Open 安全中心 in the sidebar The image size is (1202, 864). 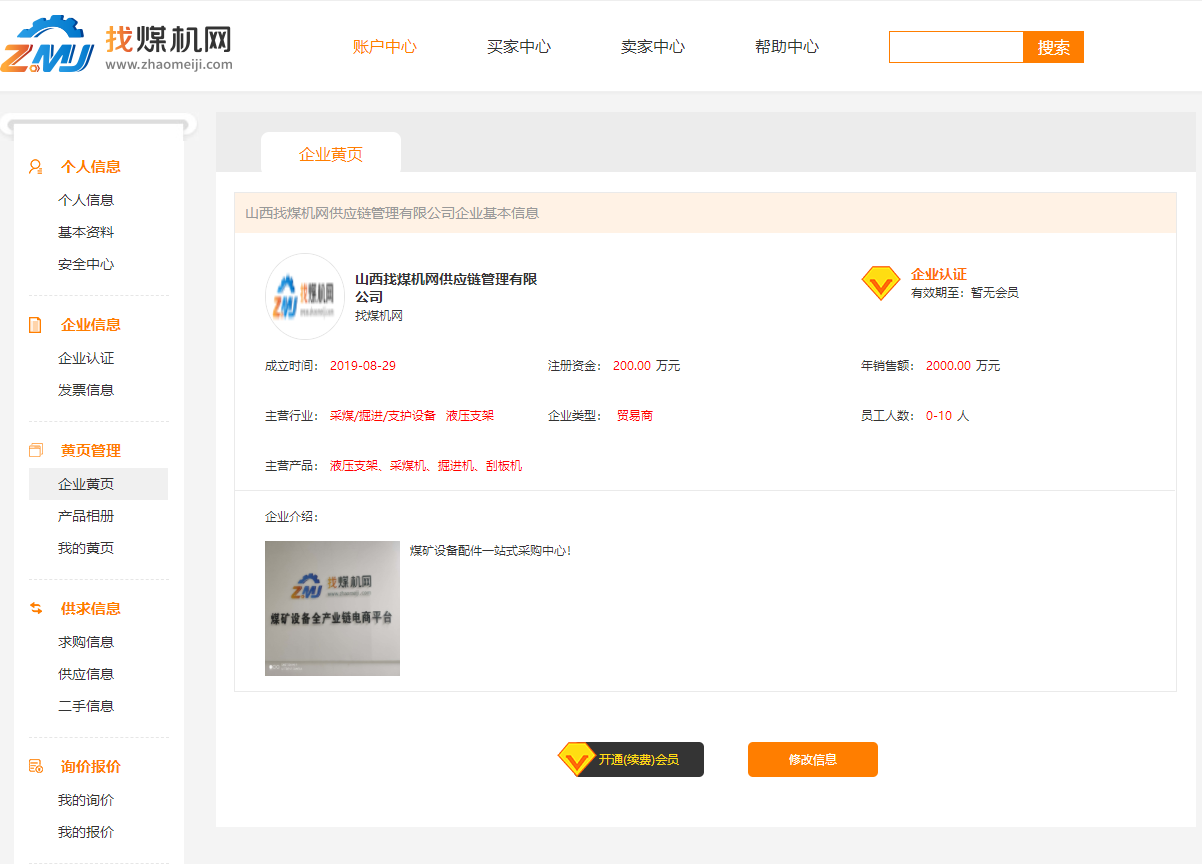tap(86, 265)
